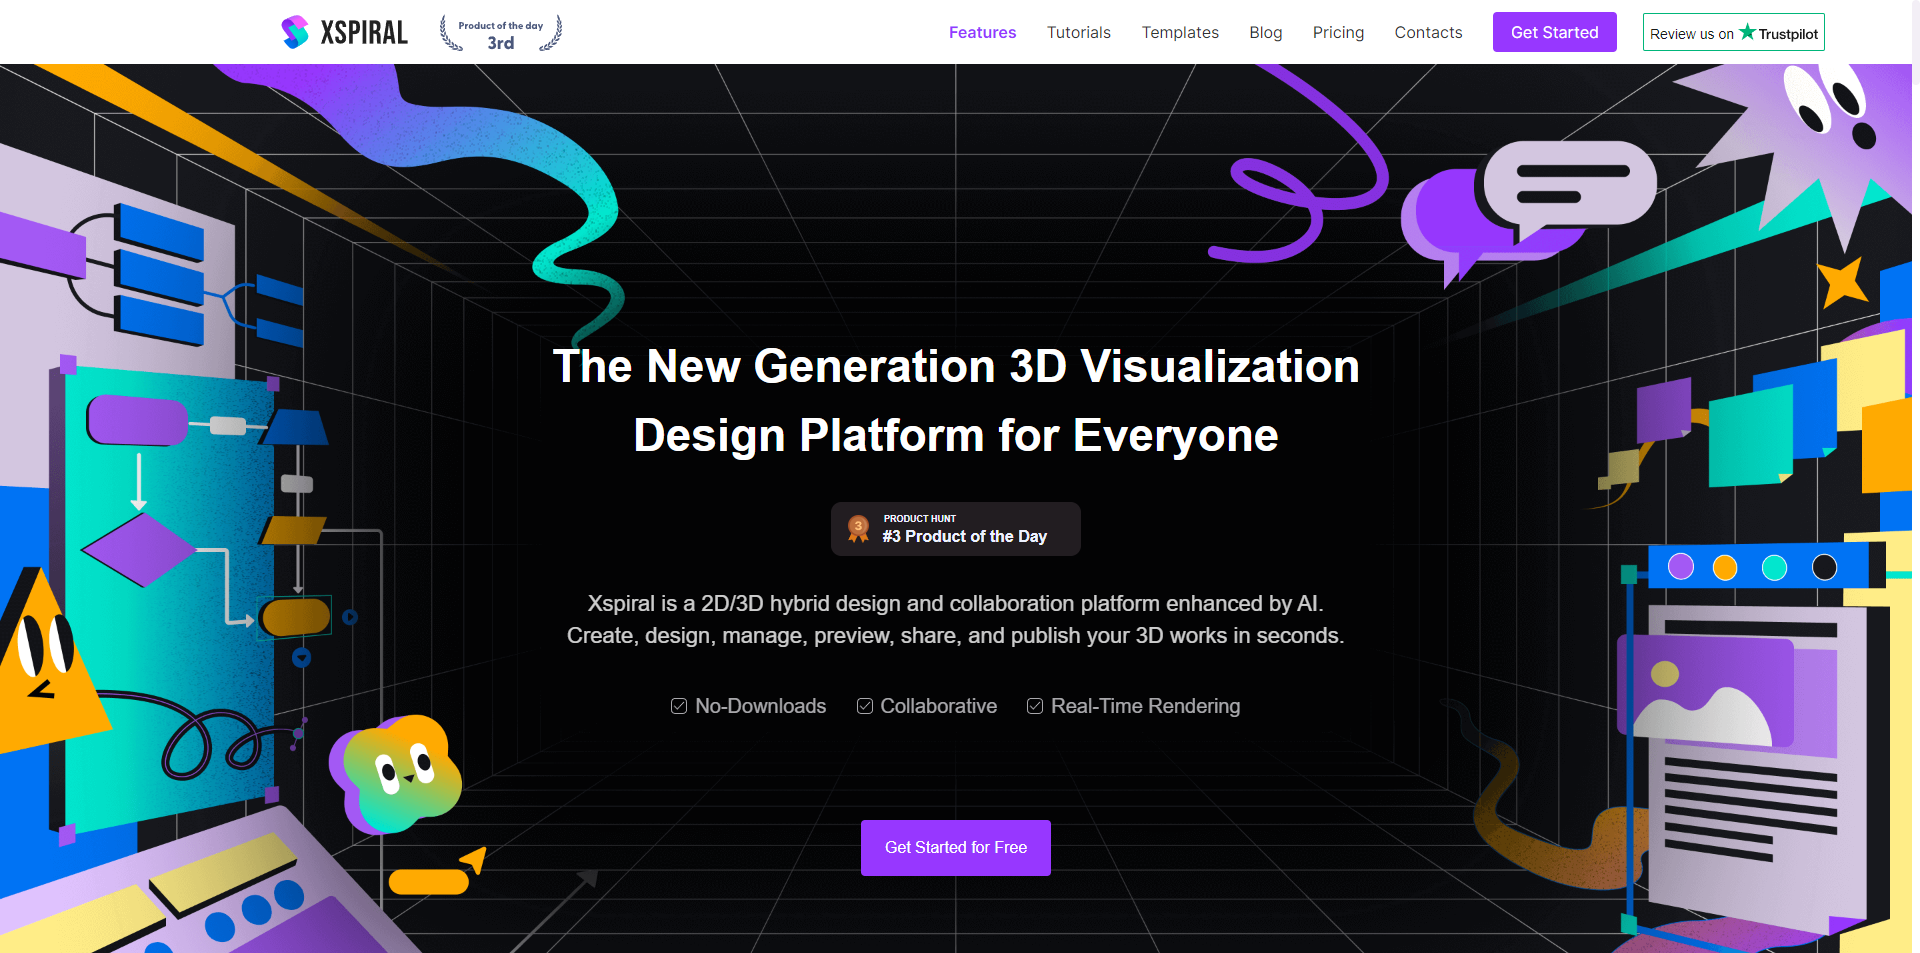This screenshot has height=953, width=1920.
Task: Click the headline line 'Design Platform for Everyone'
Action: coord(956,436)
